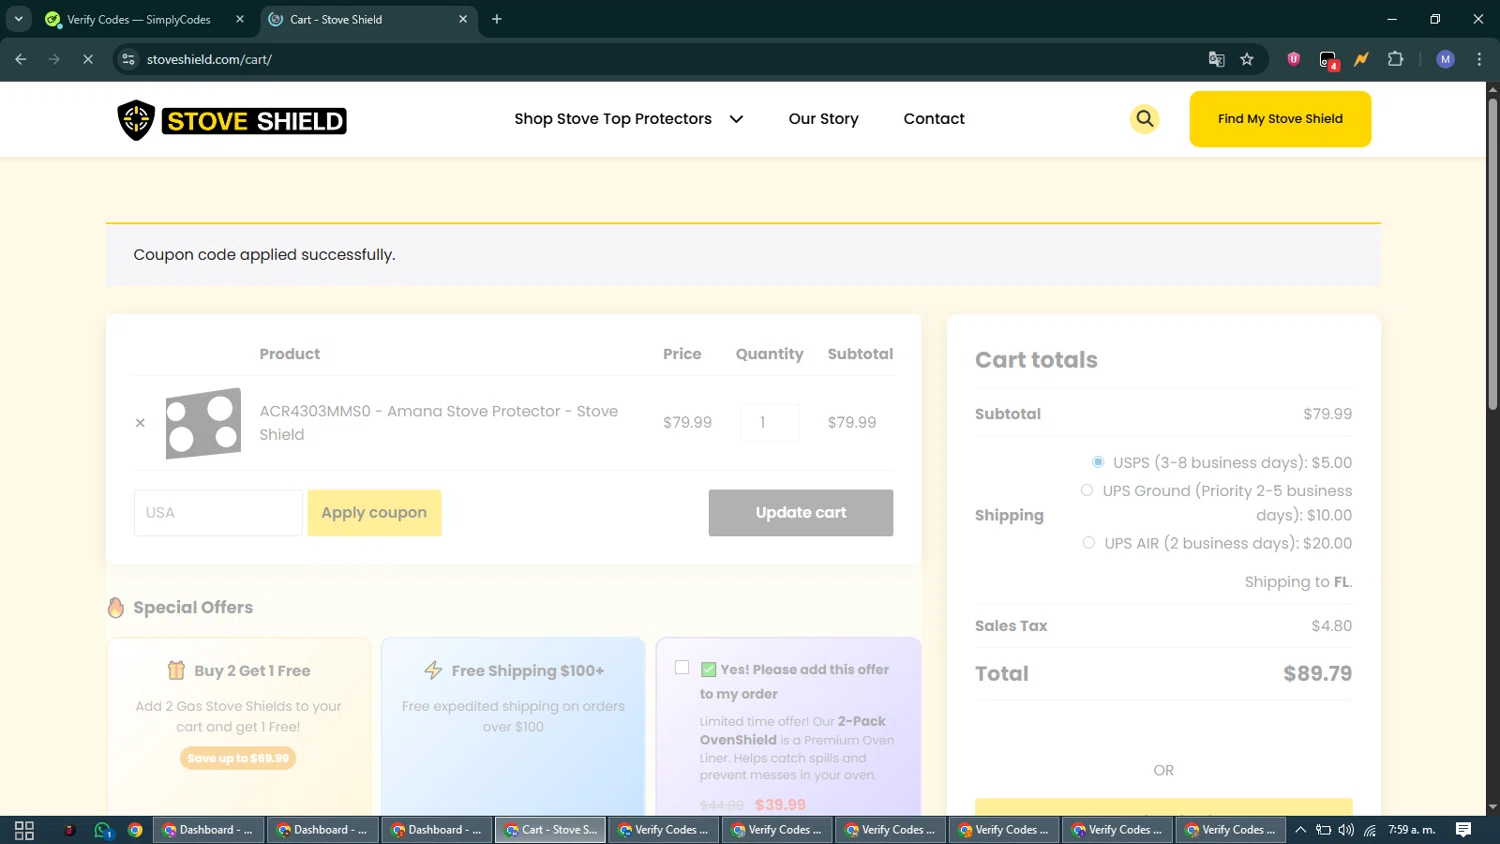Click the 7:59 a. m. taskbar clock
1500x844 pixels.
point(1412,830)
